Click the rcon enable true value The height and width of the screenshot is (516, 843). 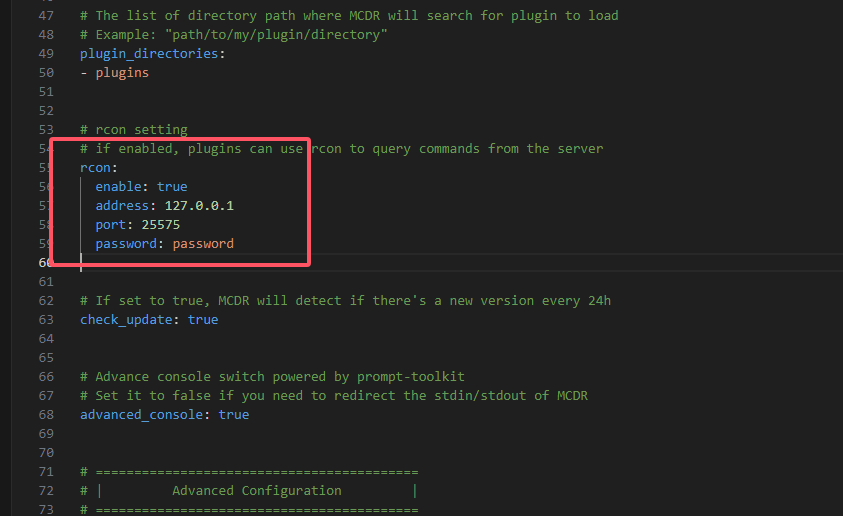tap(172, 187)
